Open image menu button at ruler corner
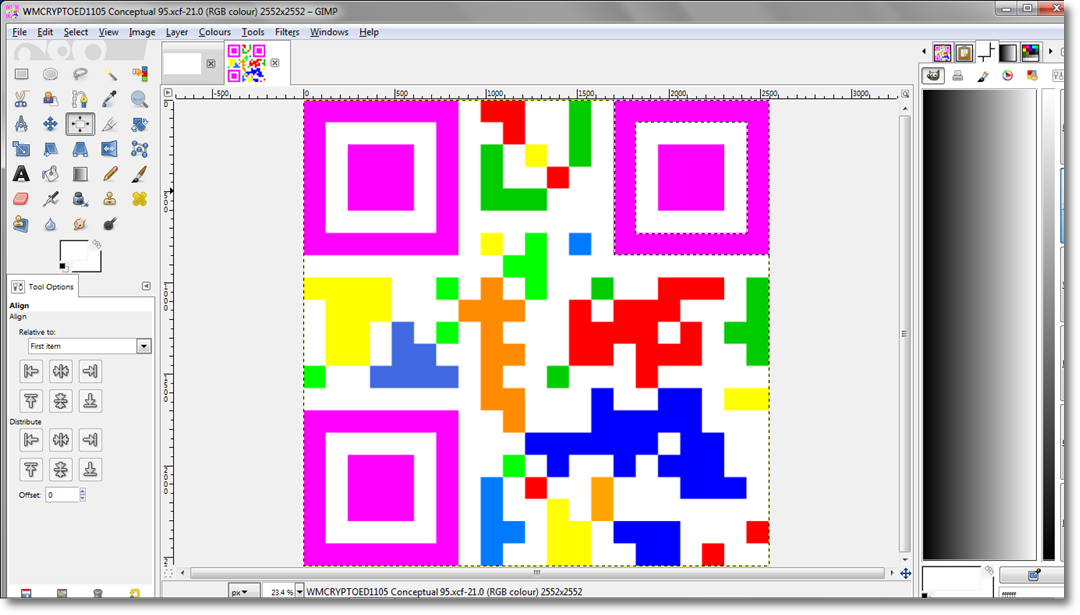Viewport: 1080px width, 615px height. pyautogui.click(x=167, y=92)
